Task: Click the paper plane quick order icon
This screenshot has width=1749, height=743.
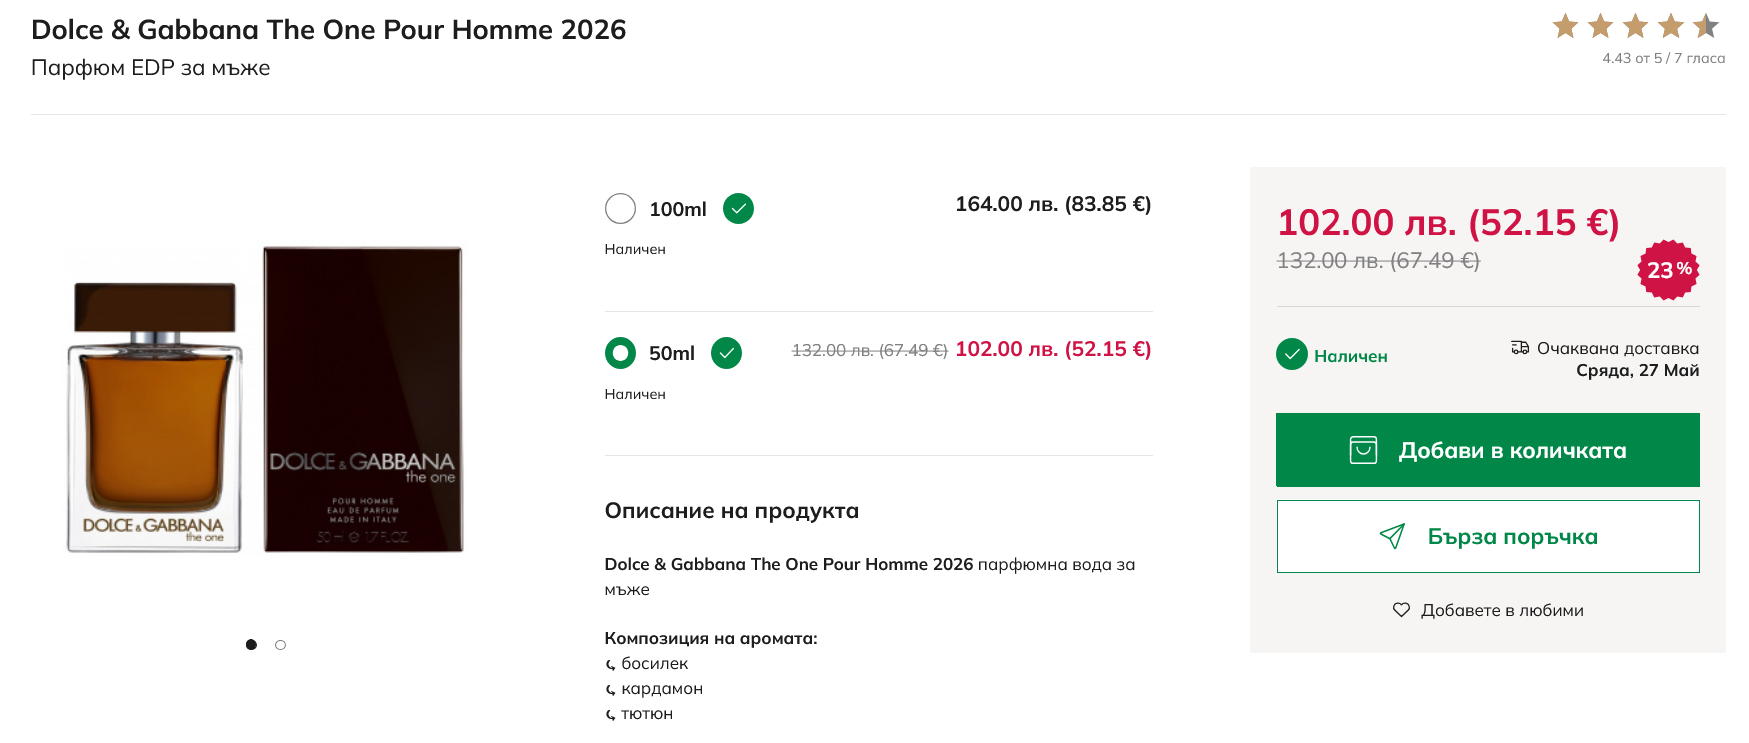Action: [x=1392, y=537]
